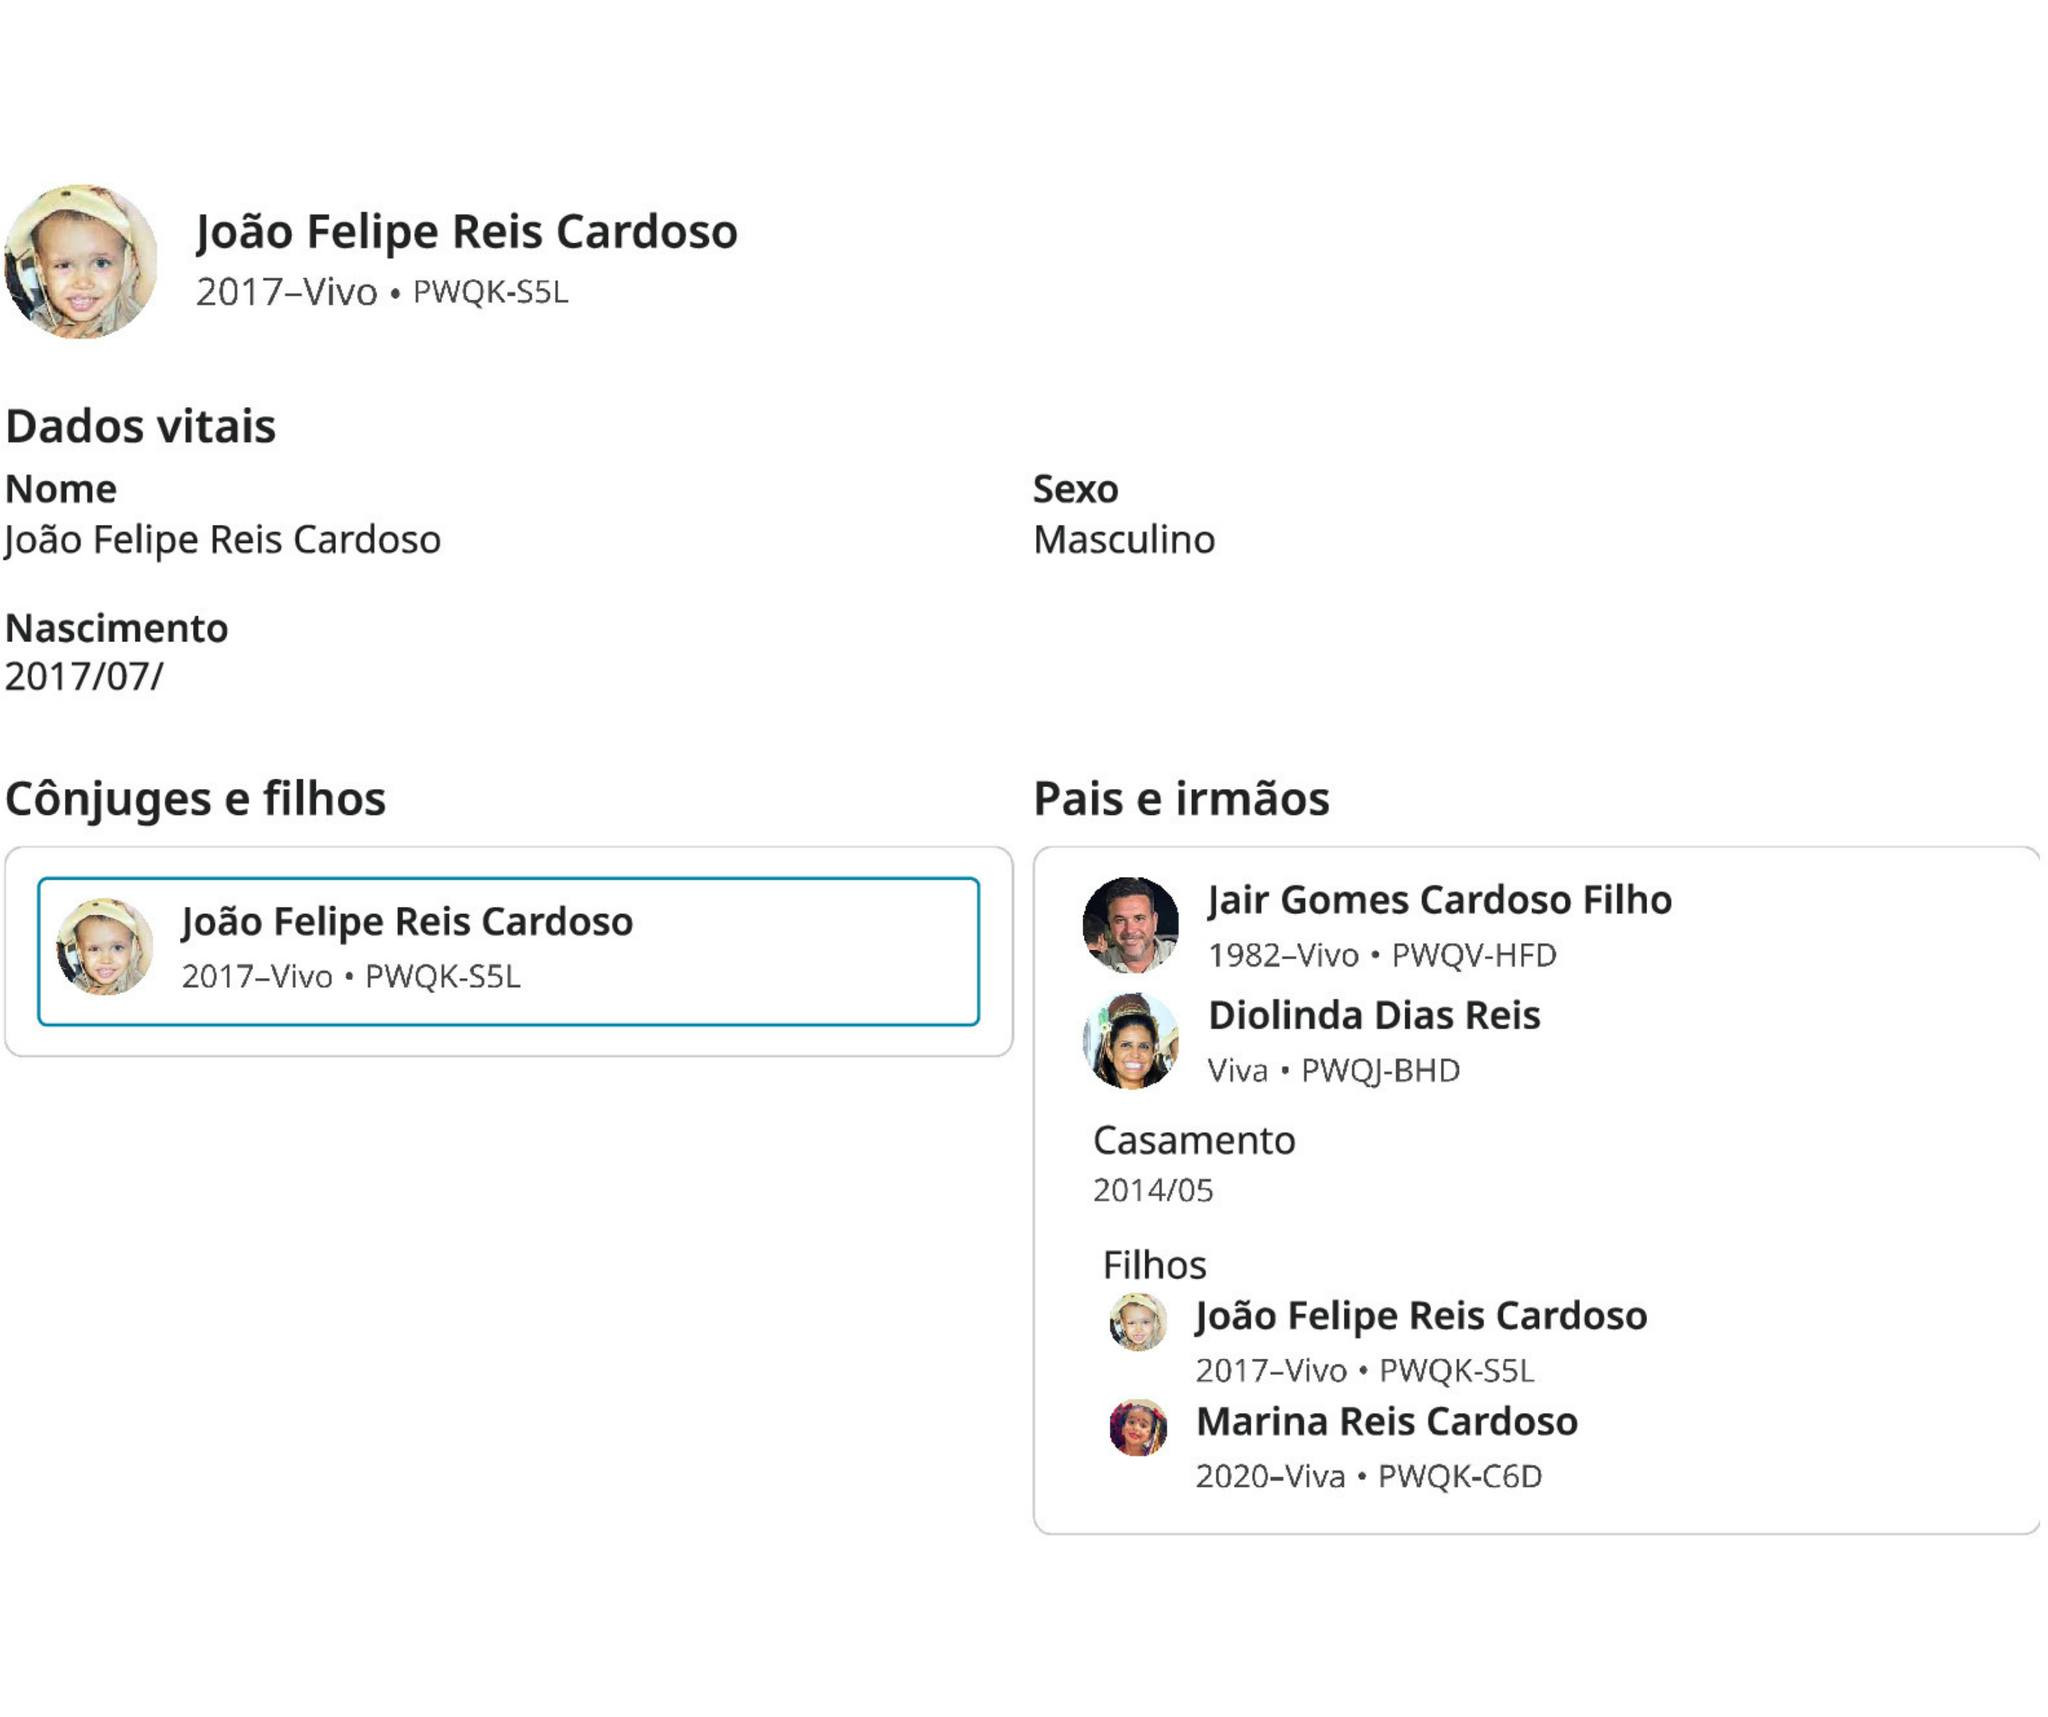This screenshot has height=1717, width=2048.
Task: Click ID PWQV-HFD under Jair
Action: click(1473, 955)
